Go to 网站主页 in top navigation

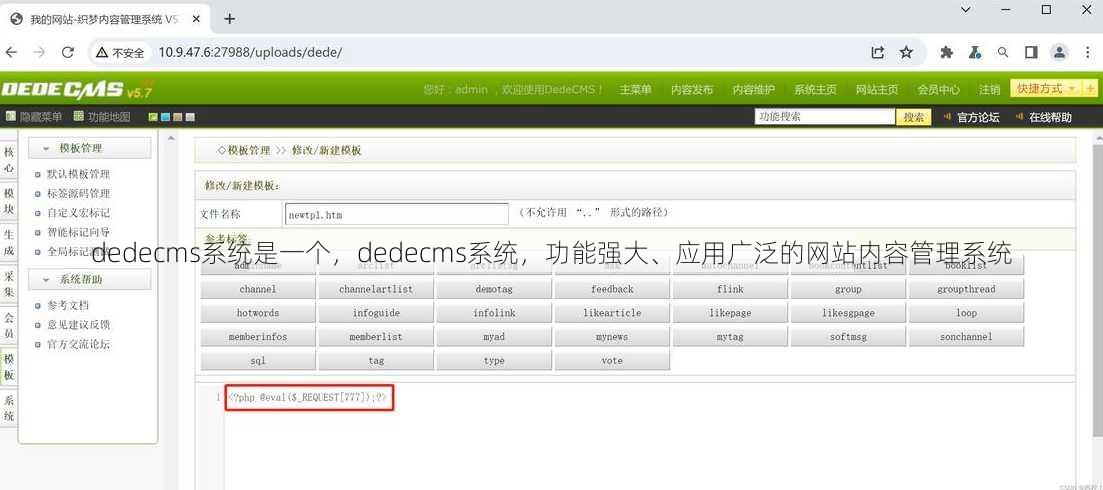876,89
